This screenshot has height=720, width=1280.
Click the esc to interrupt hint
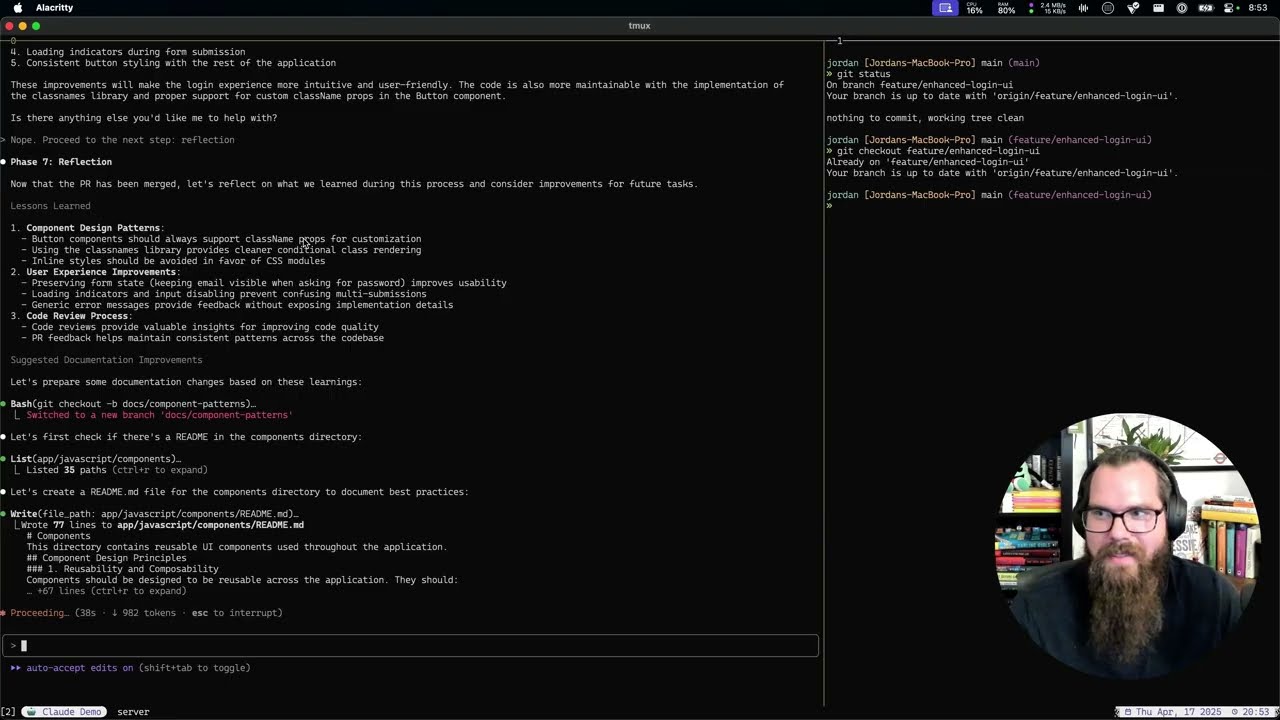(x=236, y=613)
